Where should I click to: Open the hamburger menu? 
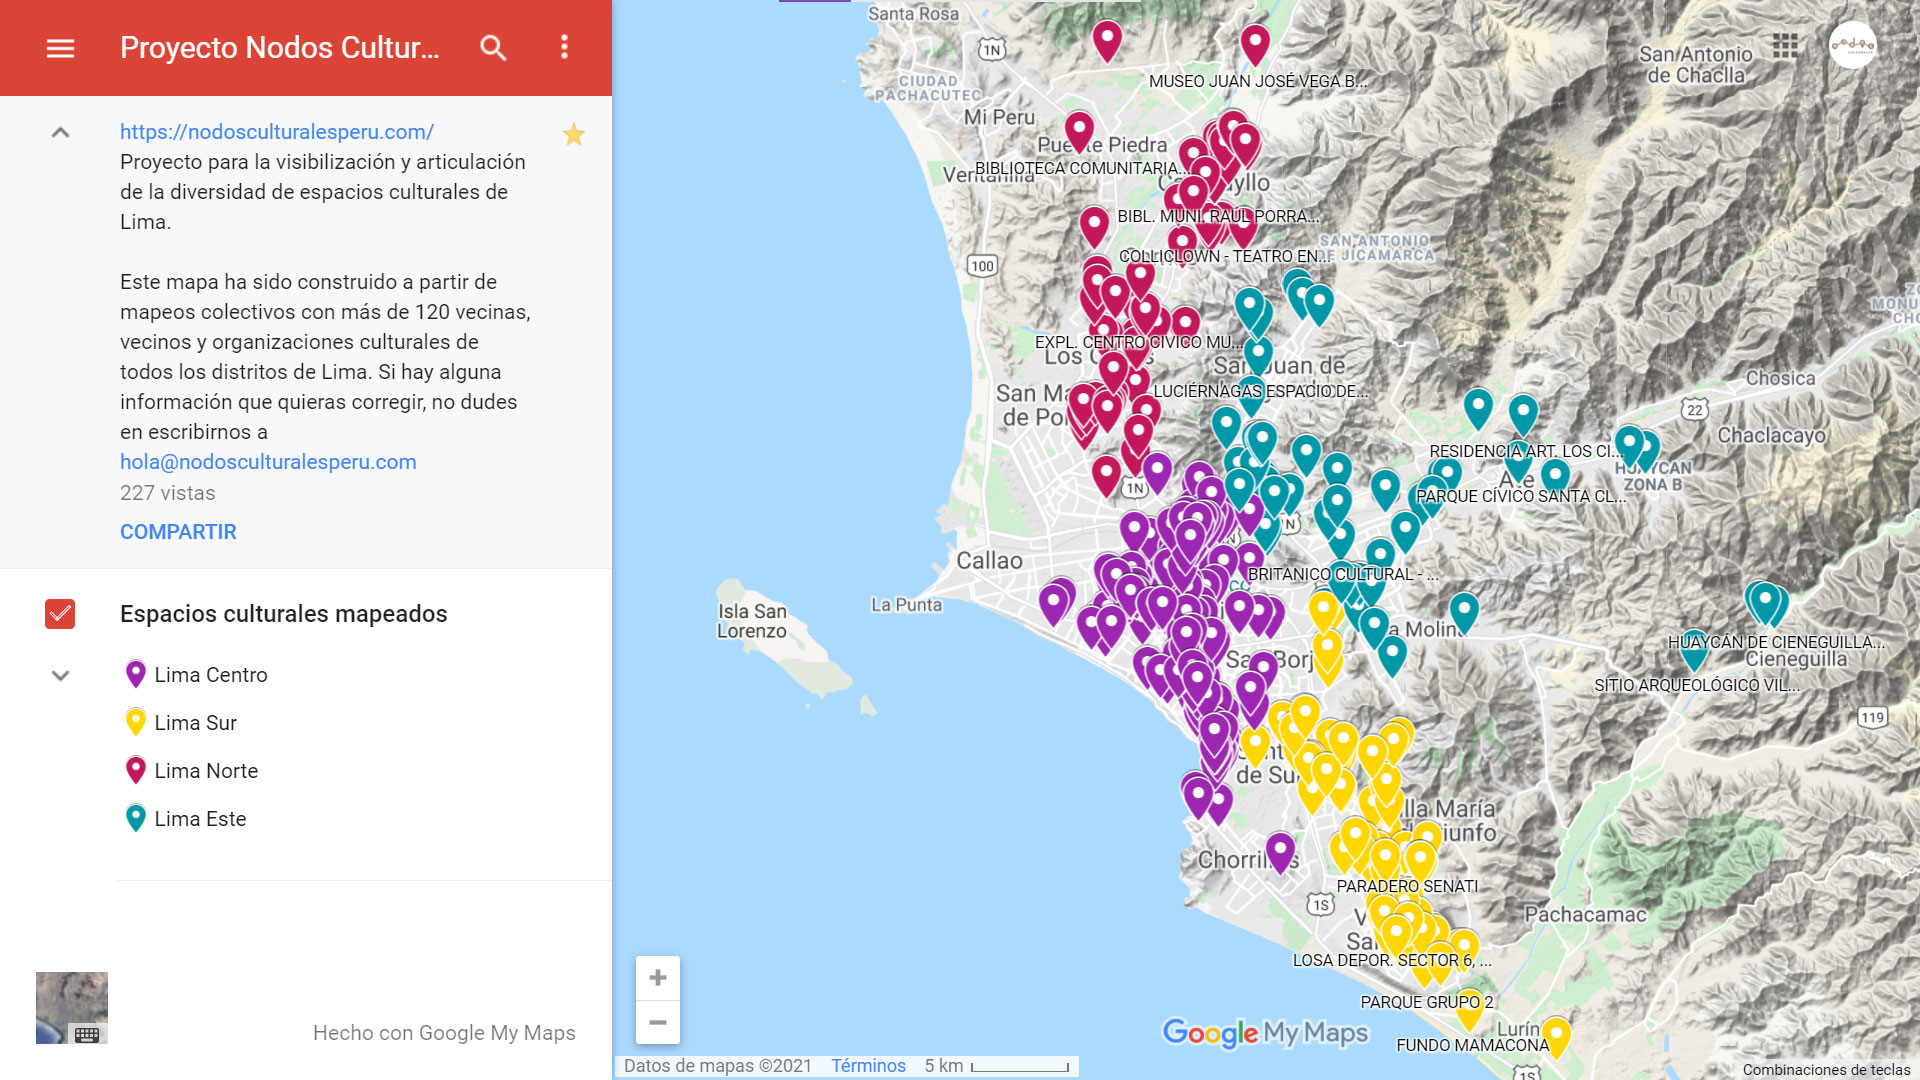pos(60,48)
